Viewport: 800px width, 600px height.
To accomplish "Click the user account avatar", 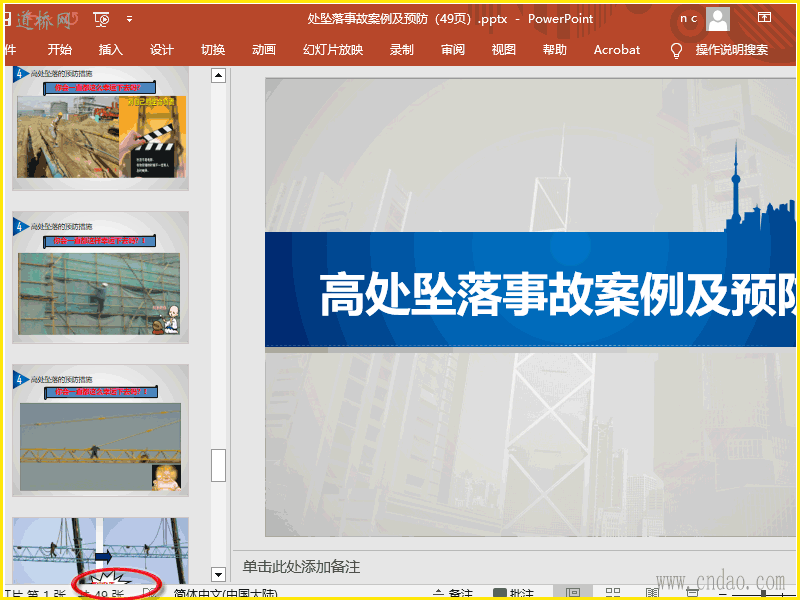I will point(718,19).
